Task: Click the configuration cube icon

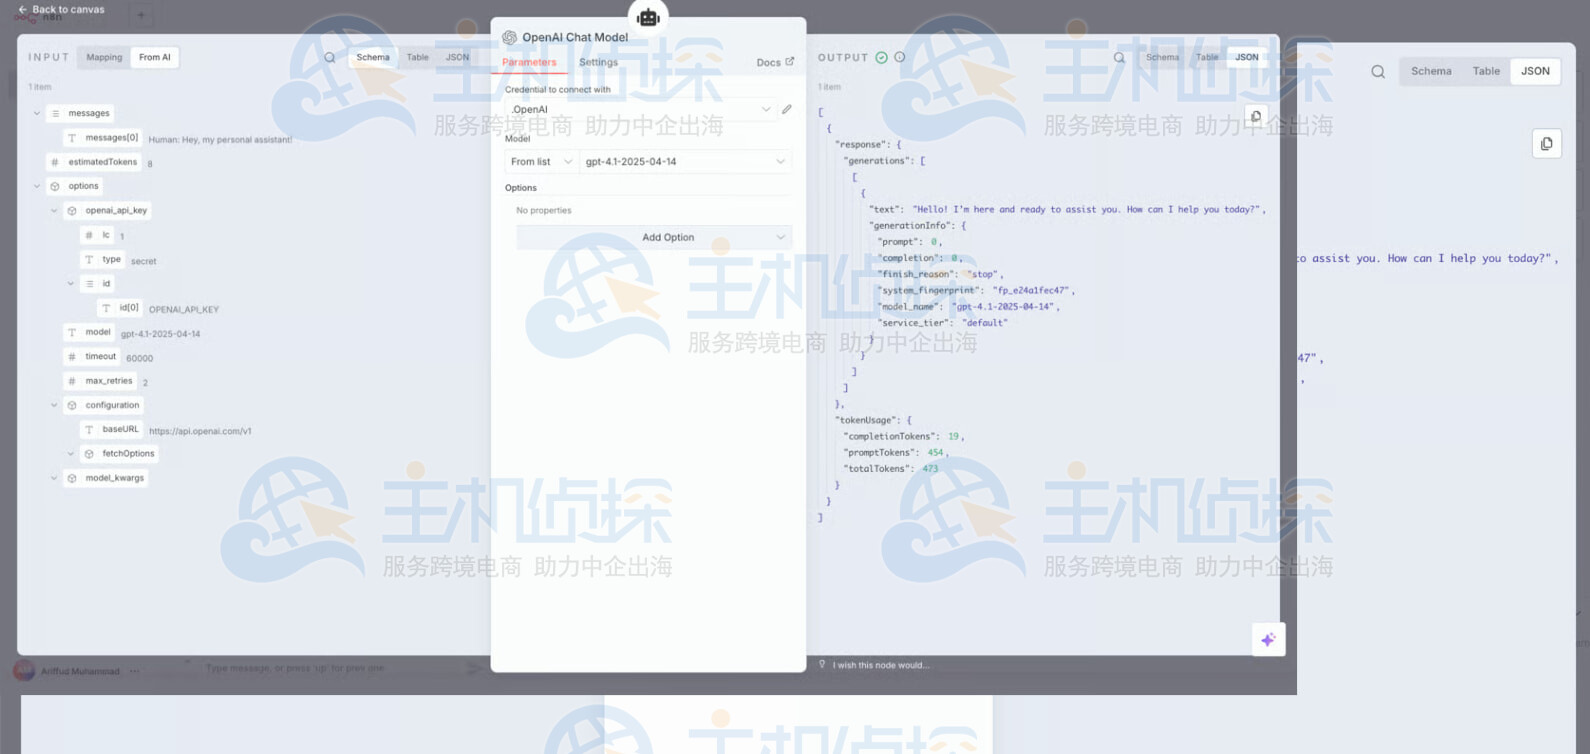Action: 72,405
